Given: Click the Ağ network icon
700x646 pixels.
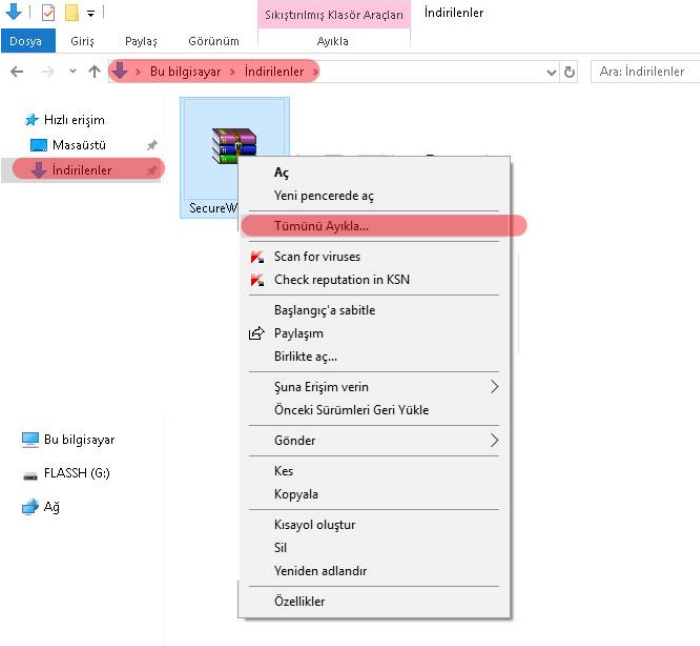Looking at the screenshot, I should [x=30, y=507].
